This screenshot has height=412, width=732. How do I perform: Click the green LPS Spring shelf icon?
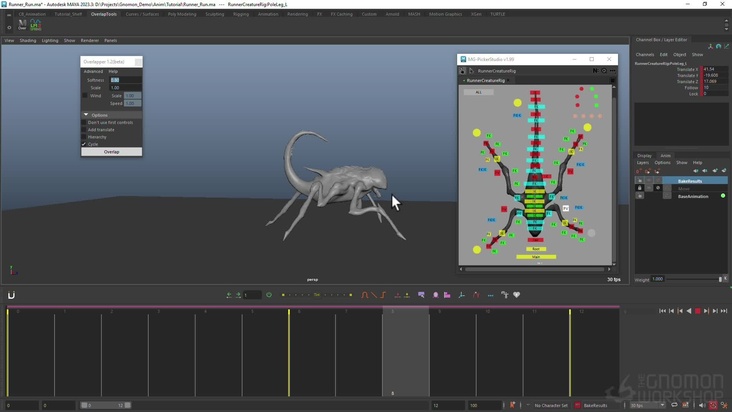point(37,26)
